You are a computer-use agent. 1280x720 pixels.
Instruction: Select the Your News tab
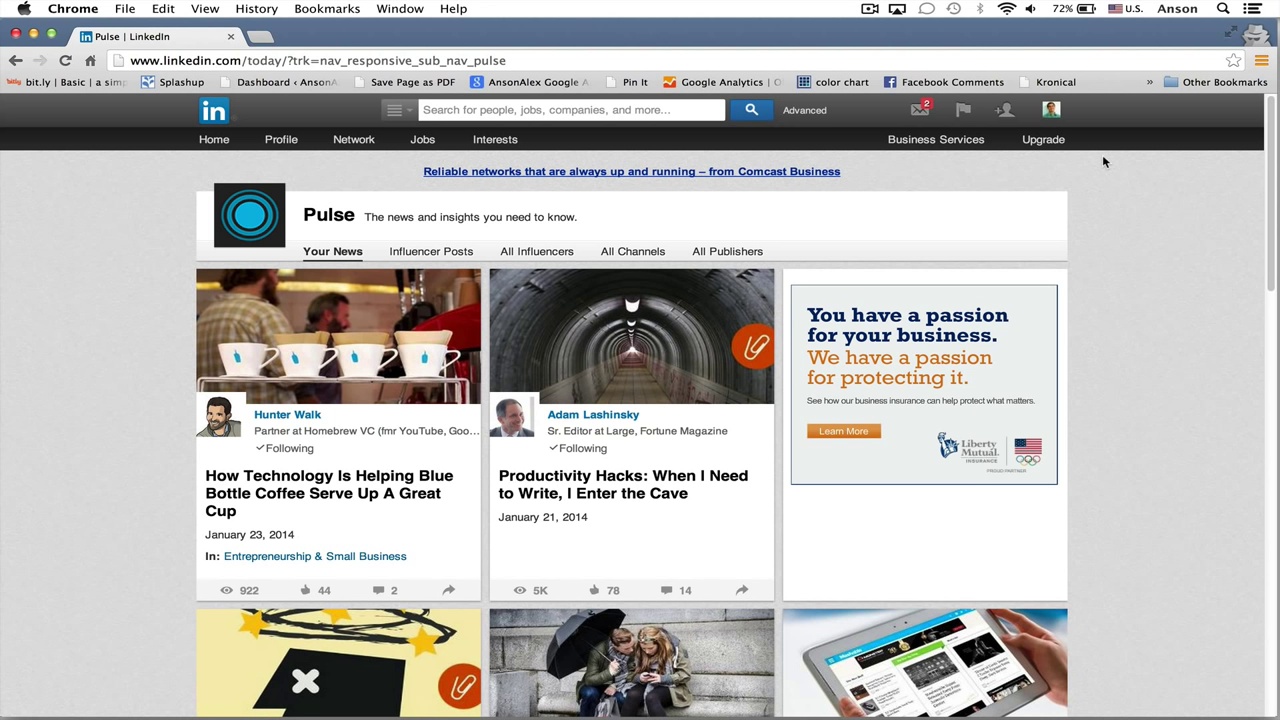click(333, 251)
